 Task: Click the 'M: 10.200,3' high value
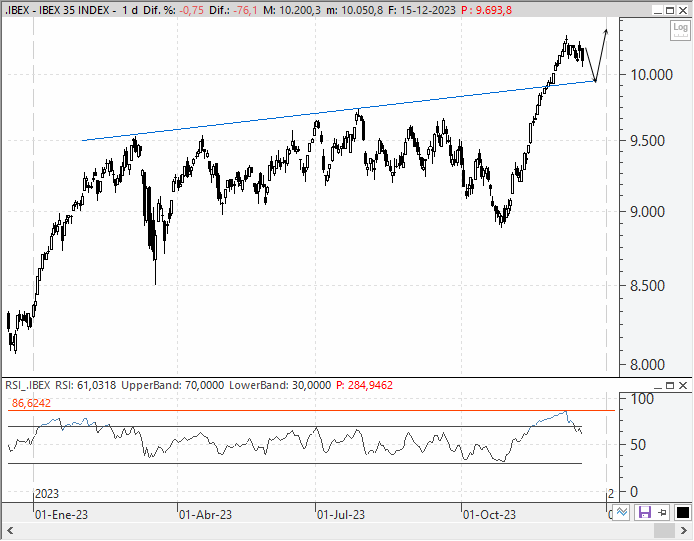292,10
